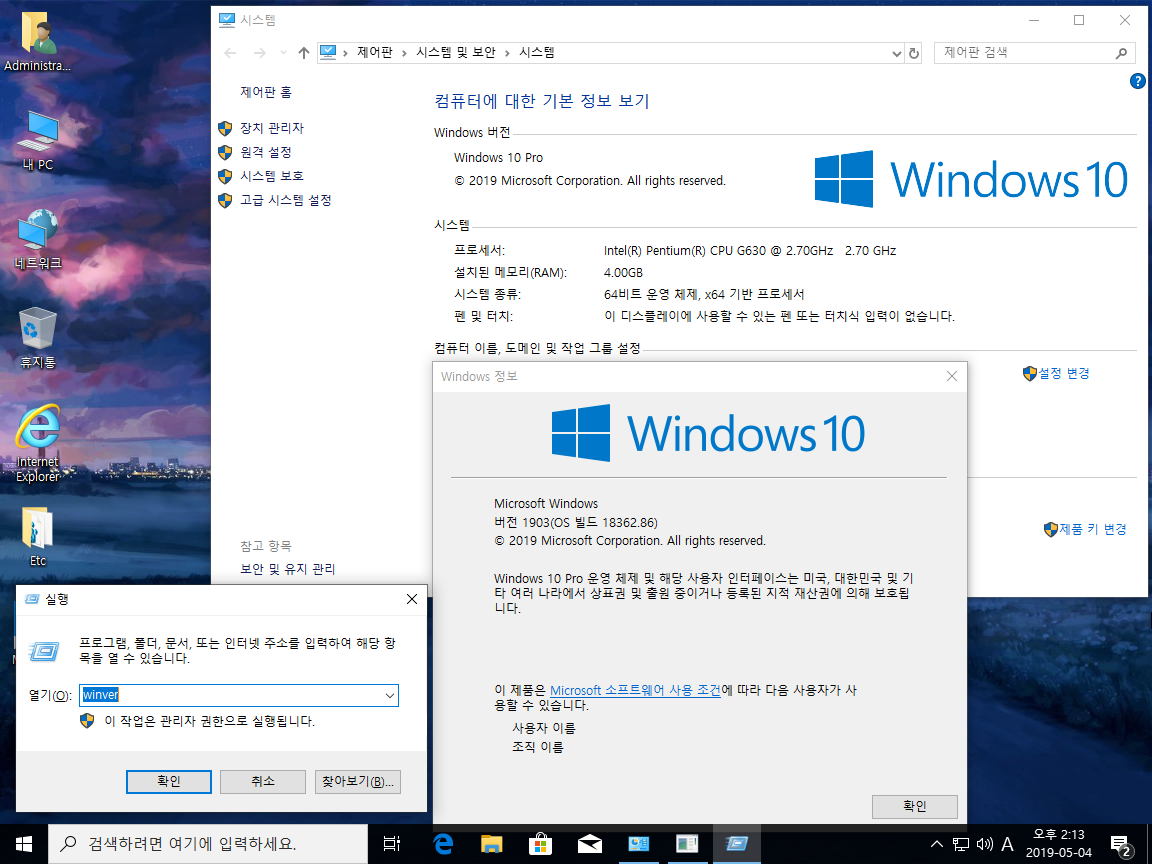The width and height of the screenshot is (1152, 864).
Task: Open 제어판 홈 link
Action: (x=266, y=92)
